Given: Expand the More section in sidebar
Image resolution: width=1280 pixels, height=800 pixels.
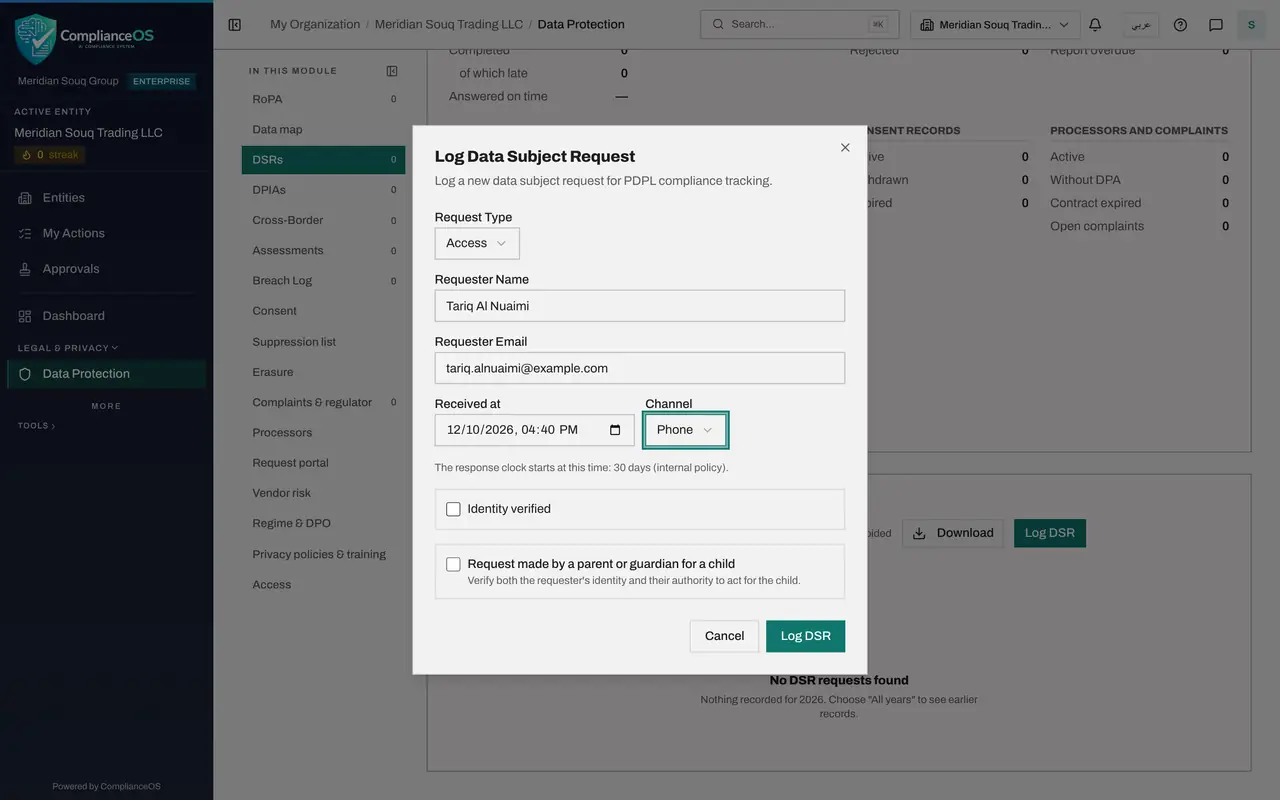Looking at the screenshot, I should [106, 406].
